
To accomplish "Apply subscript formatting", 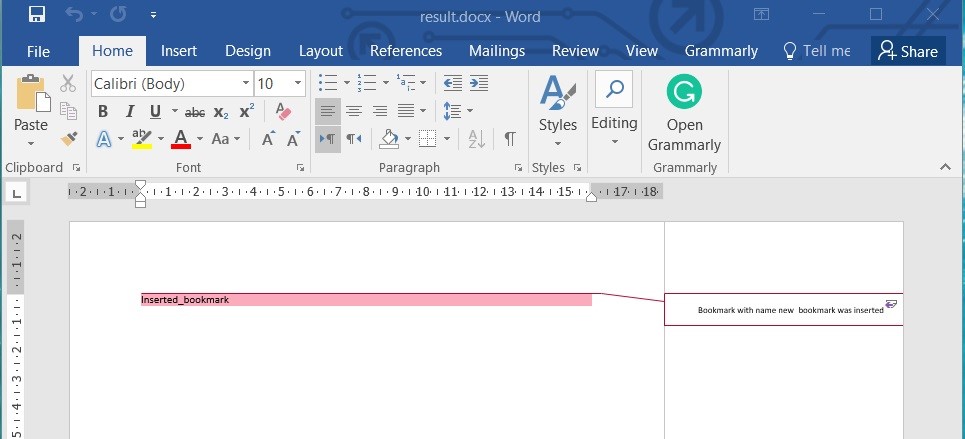I will 221,112.
